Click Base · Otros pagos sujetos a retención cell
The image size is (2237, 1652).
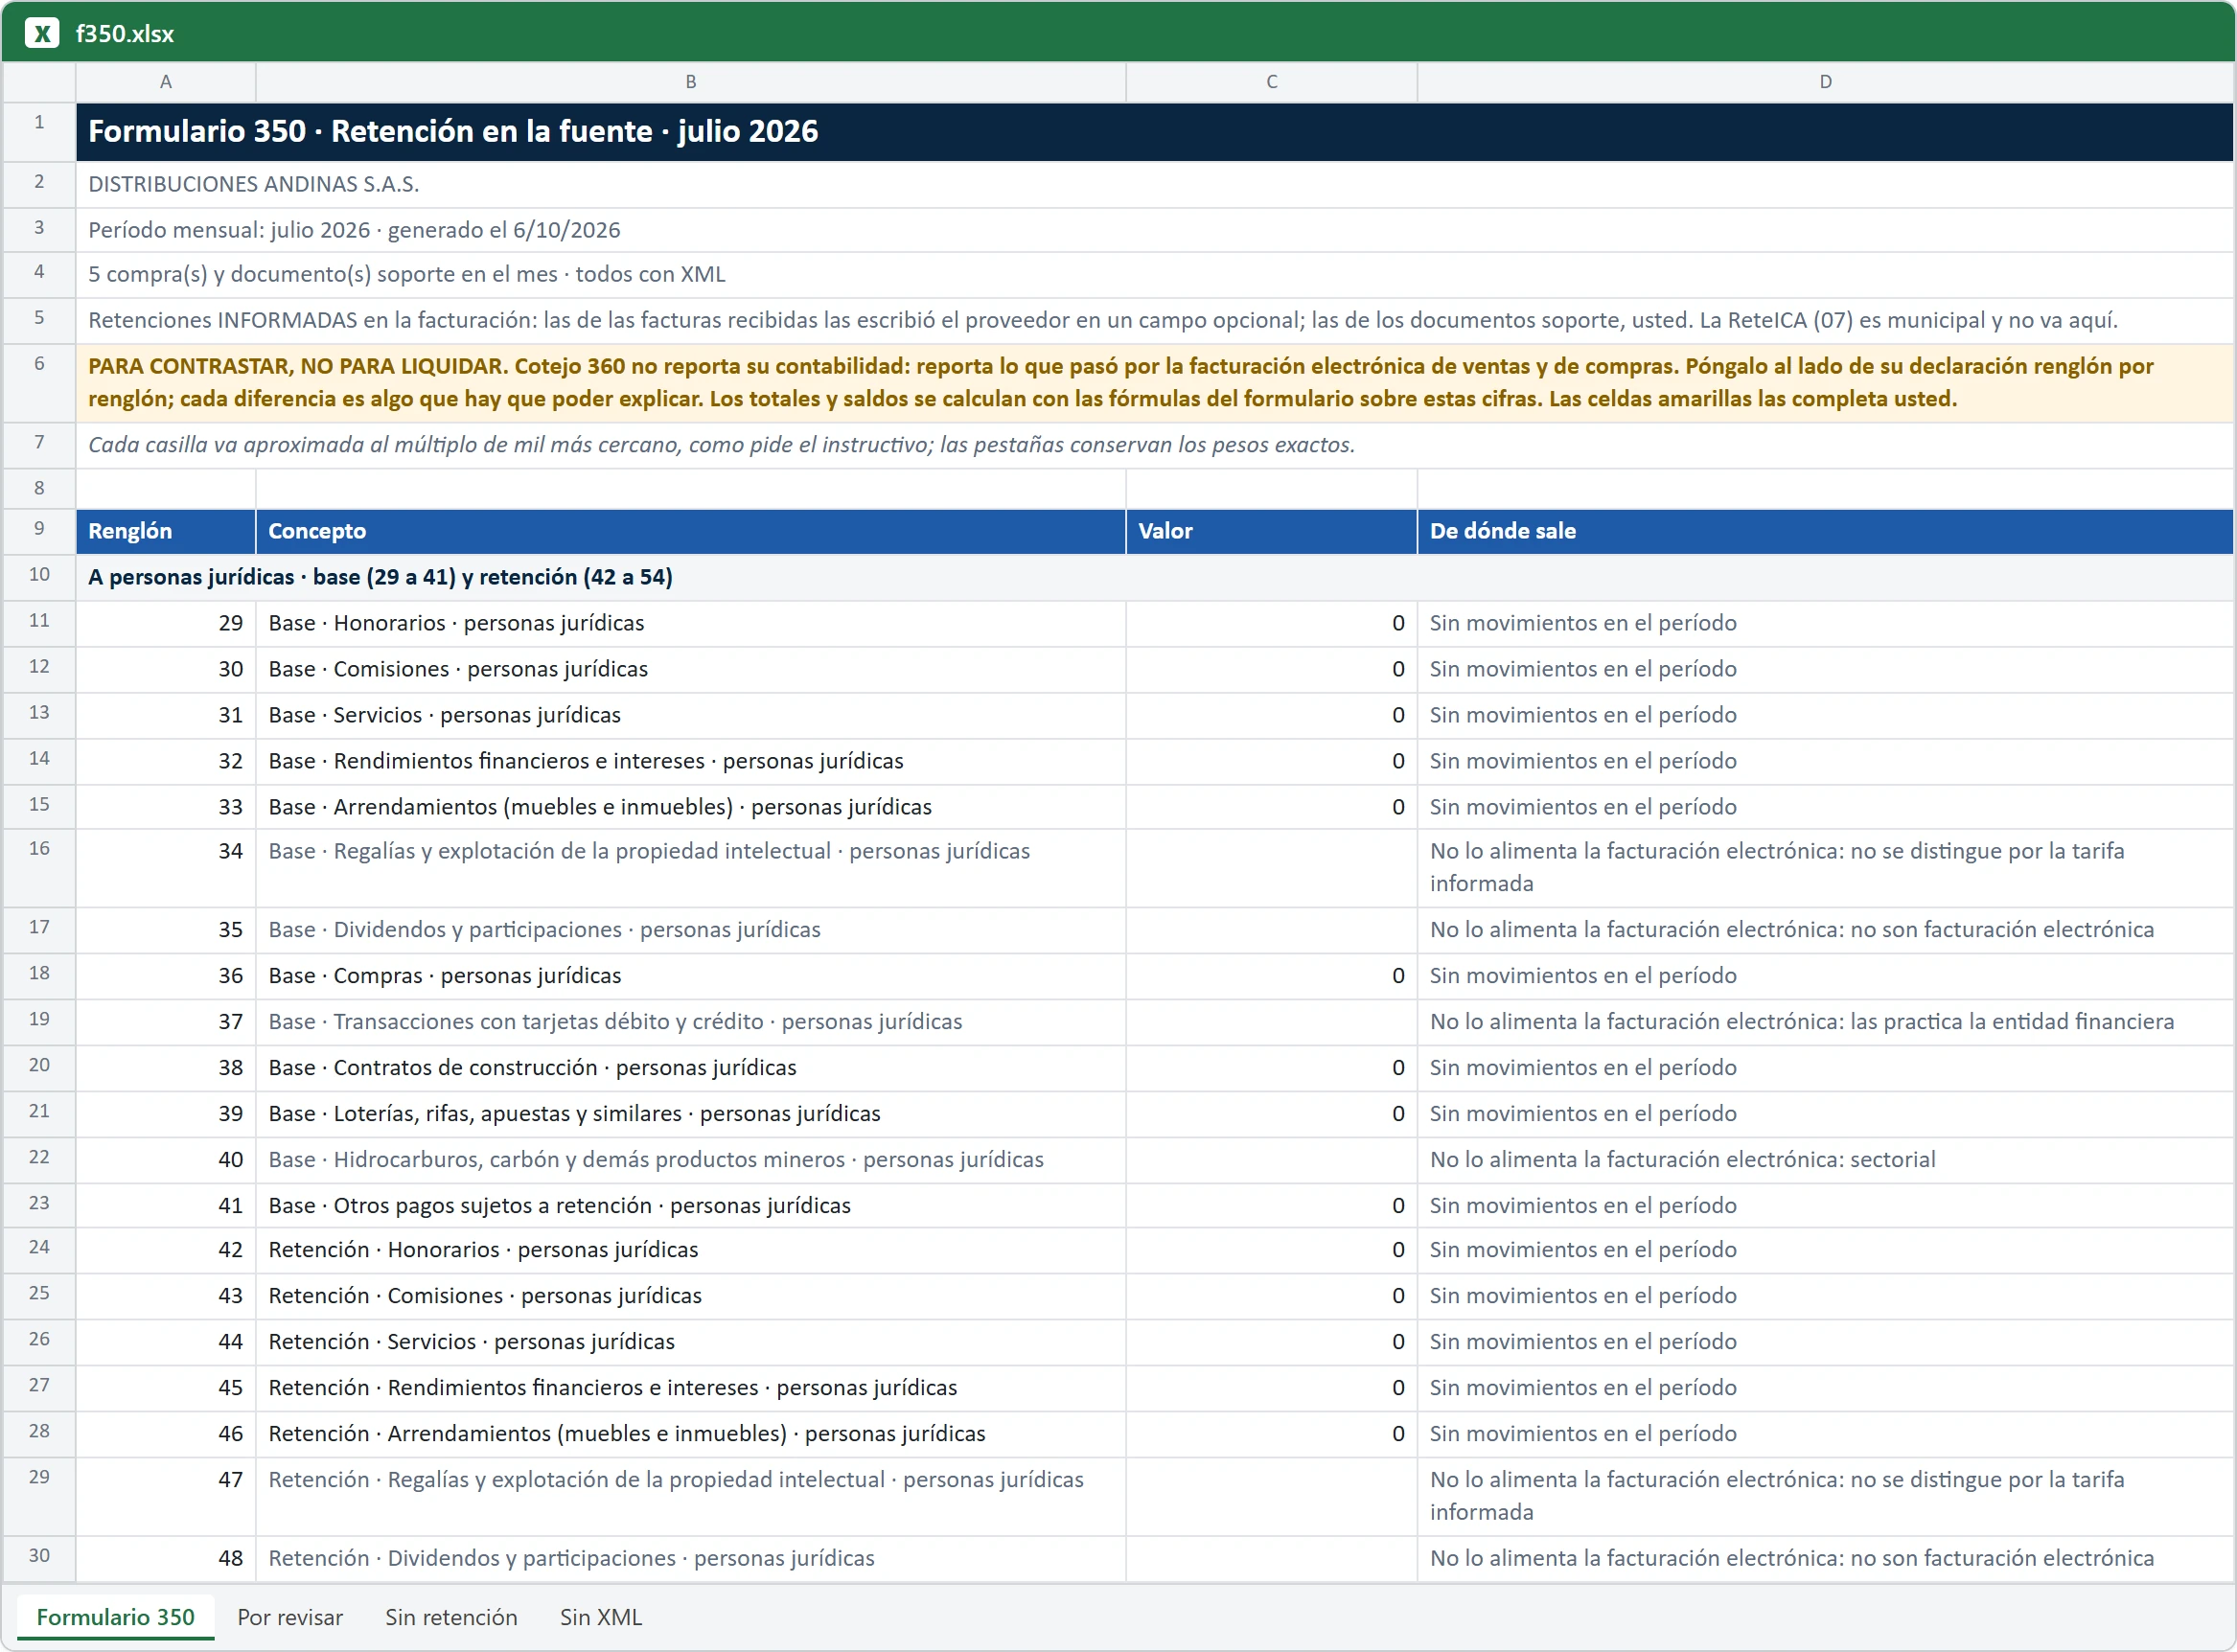pyautogui.click(x=691, y=1206)
